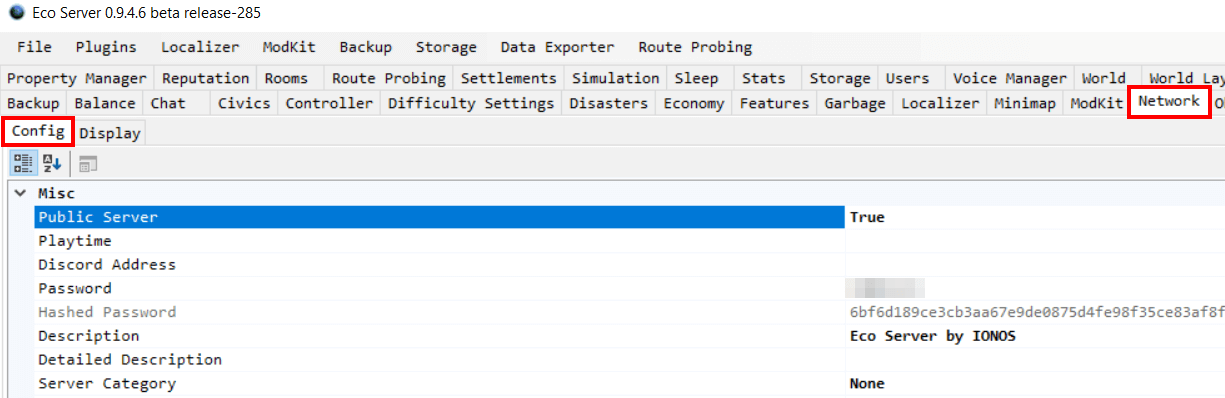This screenshot has height=398, width=1225.
Task: Open the Data Exporter menu
Action: coord(557,47)
